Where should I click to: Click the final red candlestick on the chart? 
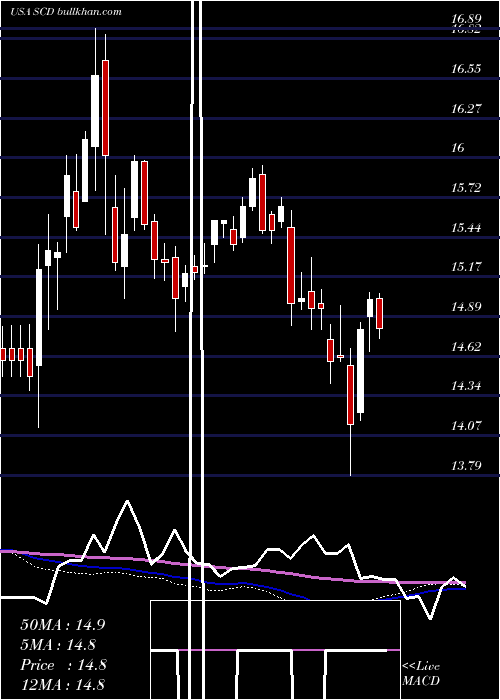379,313
